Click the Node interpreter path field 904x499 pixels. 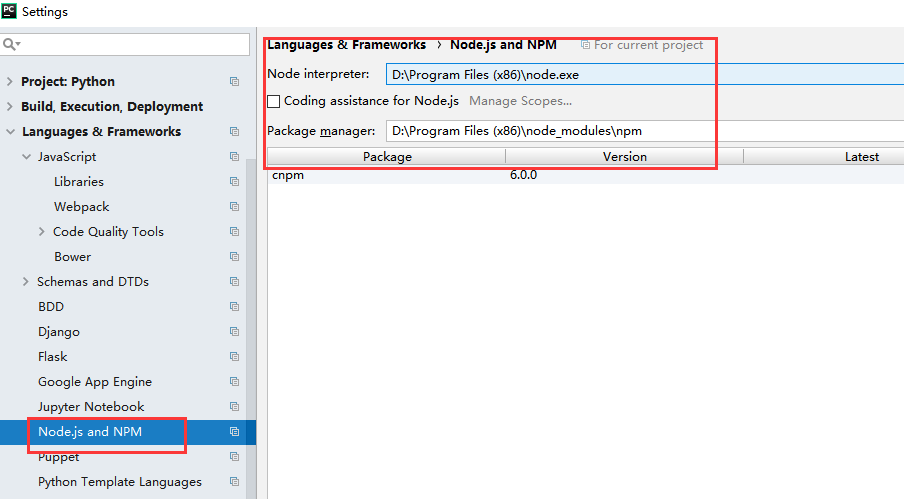pyautogui.click(x=645, y=74)
